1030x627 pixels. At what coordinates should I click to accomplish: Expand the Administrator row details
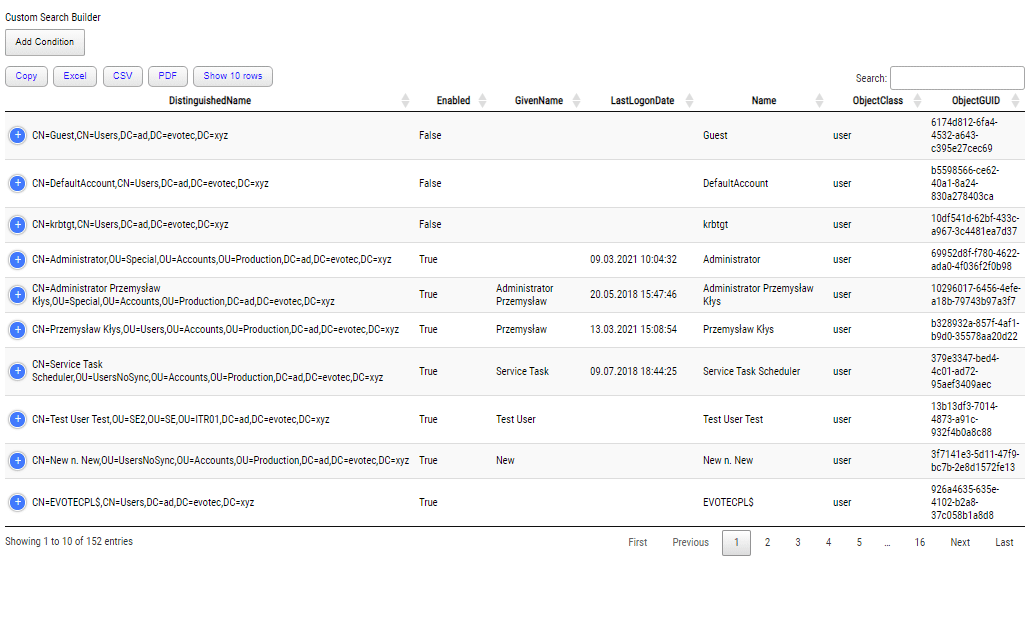click(17, 259)
